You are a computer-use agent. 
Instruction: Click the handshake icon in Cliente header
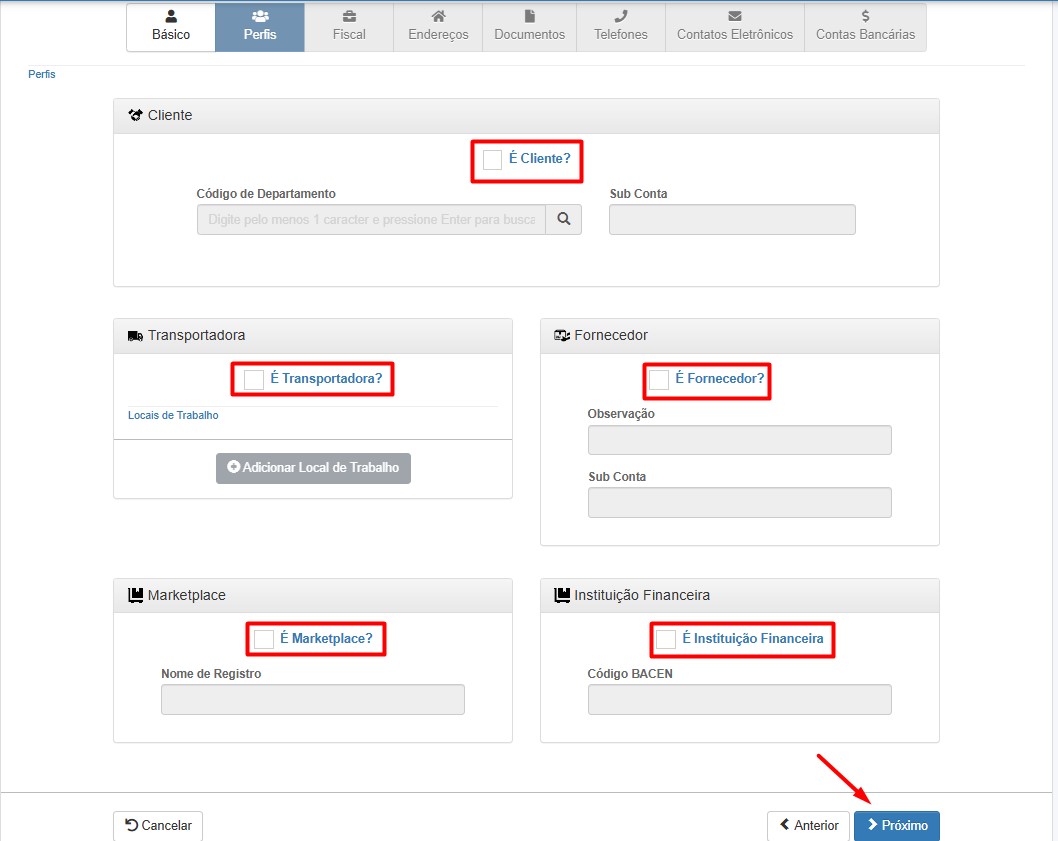point(136,115)
